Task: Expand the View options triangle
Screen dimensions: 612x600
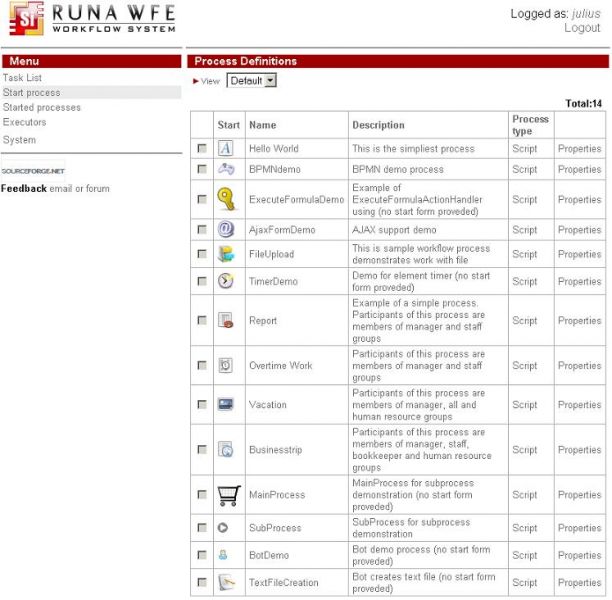Action: click(x=196, y=81)
